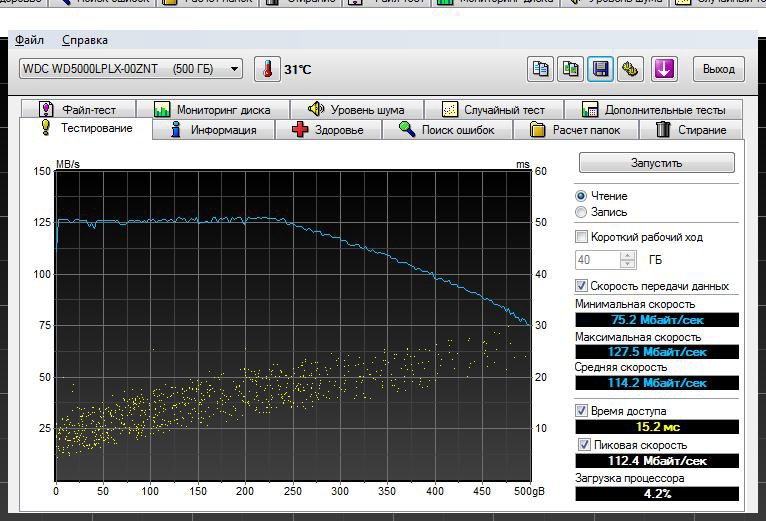766x521 pixels.
Task: Open the options wrench icon
Action: 630,69
